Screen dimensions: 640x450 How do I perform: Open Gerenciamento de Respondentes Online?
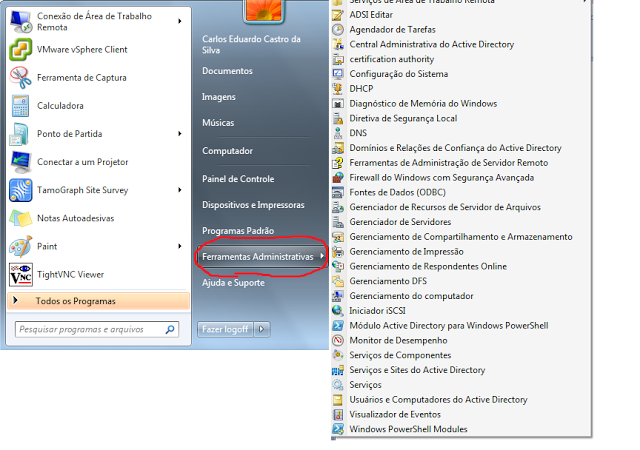click(x=428, y=266)
